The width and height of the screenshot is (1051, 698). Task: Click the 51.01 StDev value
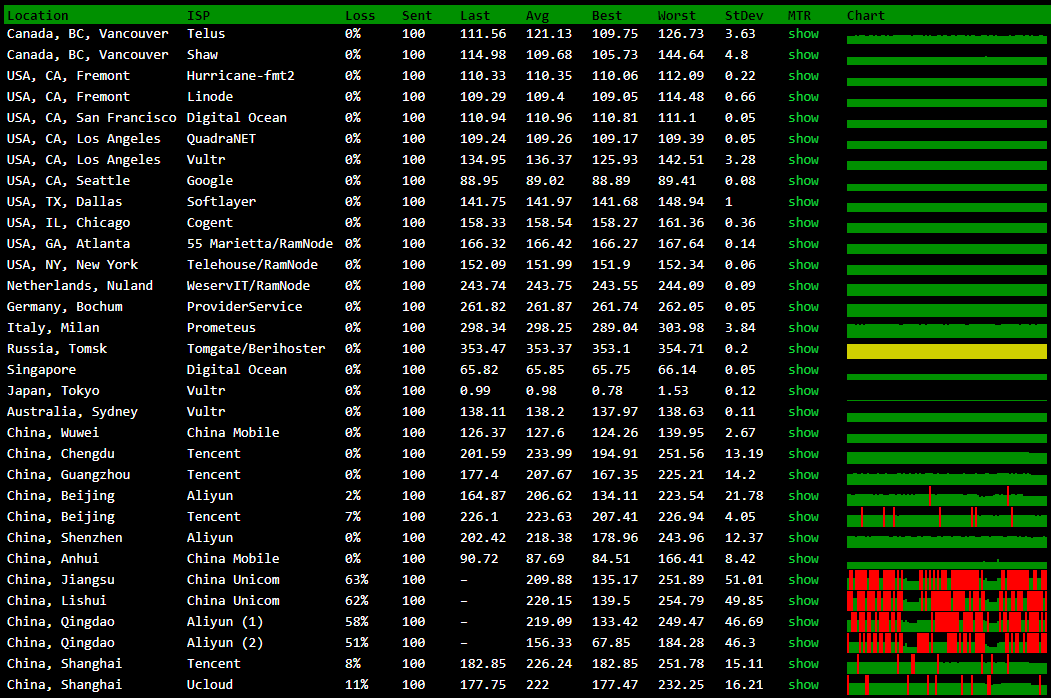pos(744,579)
